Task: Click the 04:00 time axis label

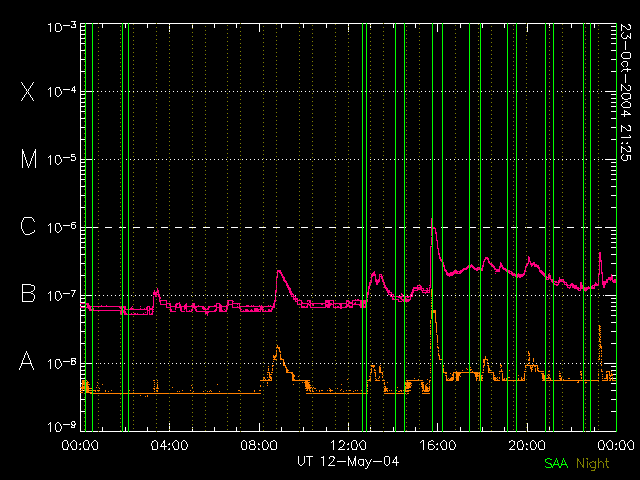Action: tap(170, 444)
